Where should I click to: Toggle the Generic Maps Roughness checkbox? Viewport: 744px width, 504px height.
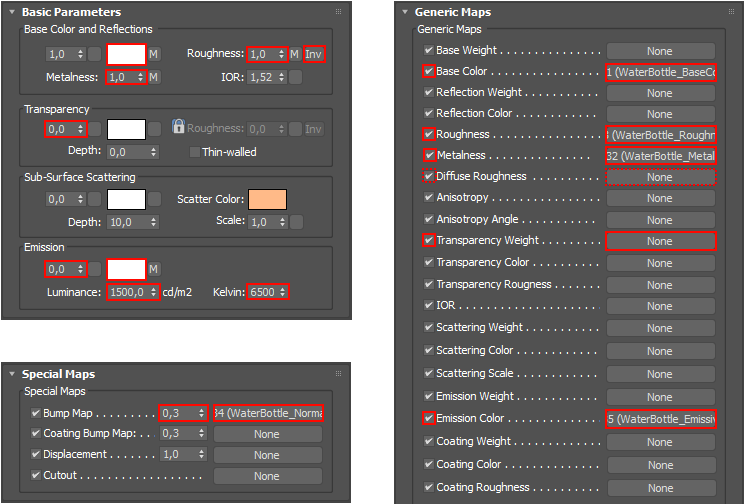429,134
